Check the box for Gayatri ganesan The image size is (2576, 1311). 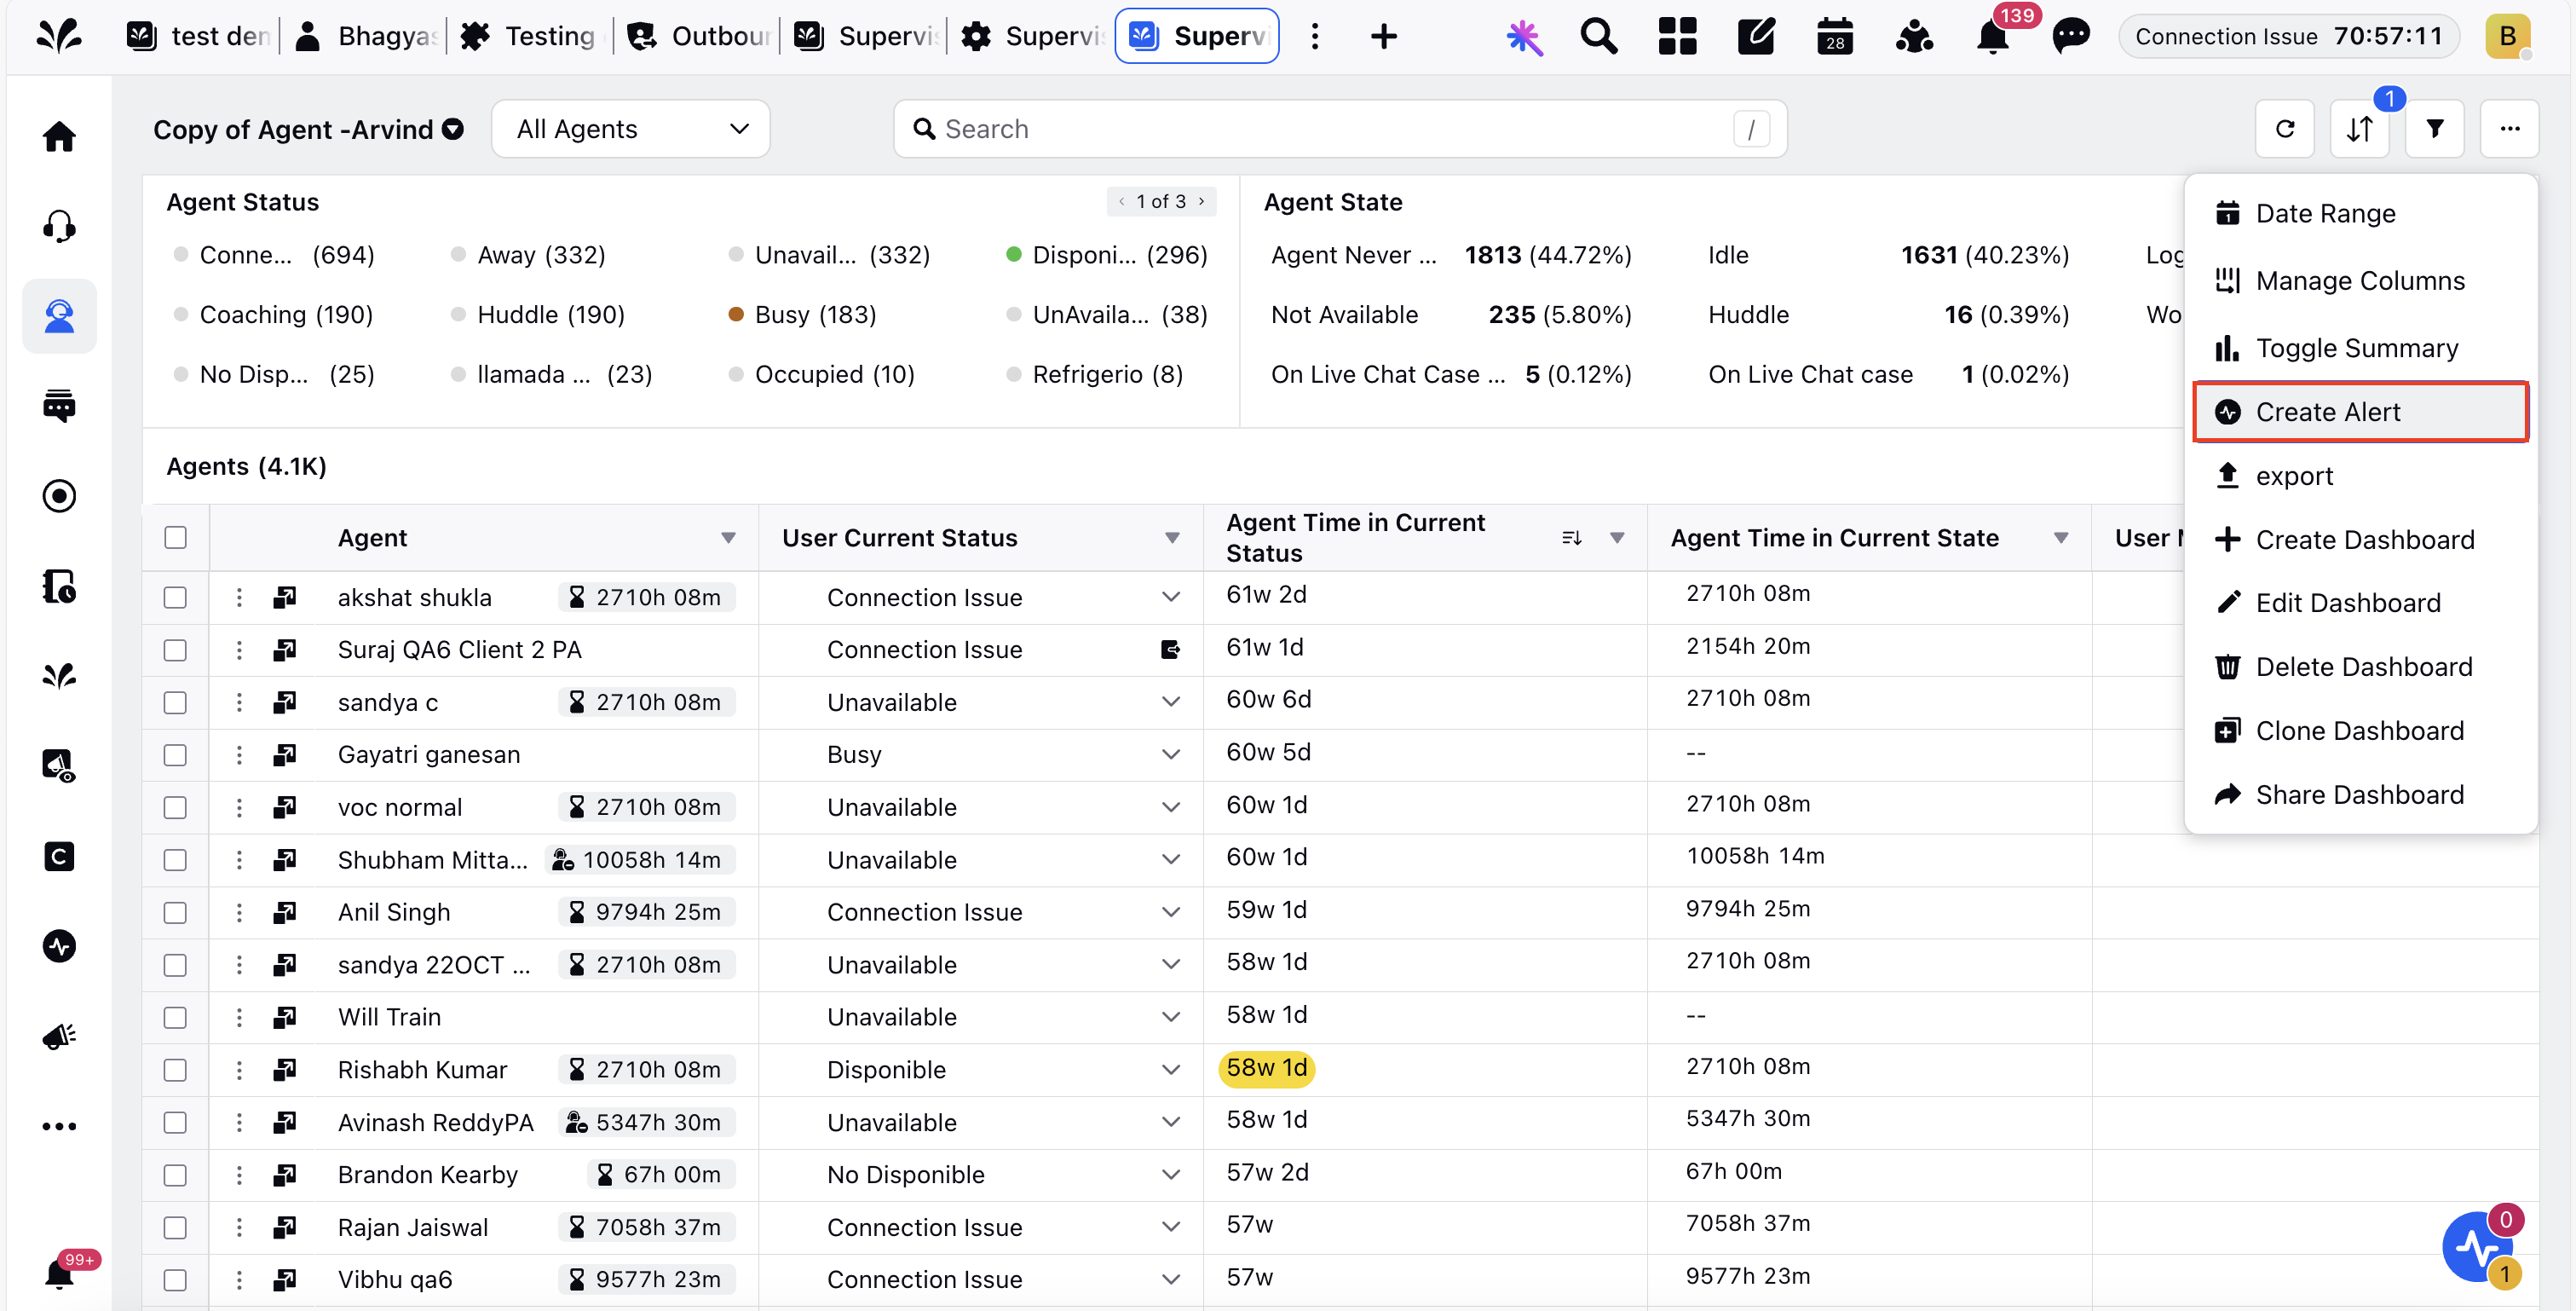[175, 755]
